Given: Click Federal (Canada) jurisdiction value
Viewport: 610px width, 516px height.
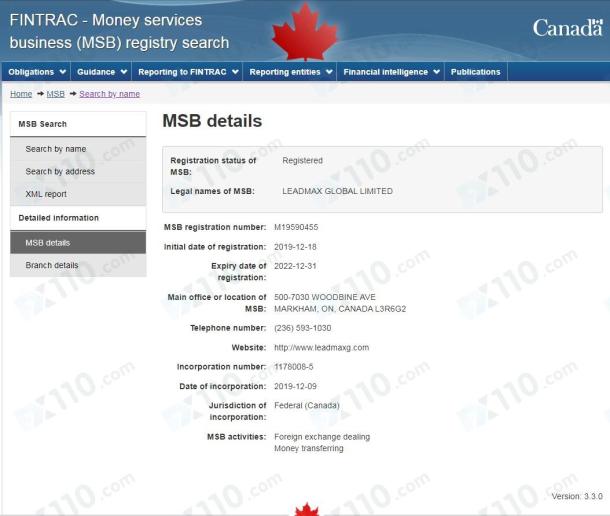Looking at the screenshot, I should 307,405.
